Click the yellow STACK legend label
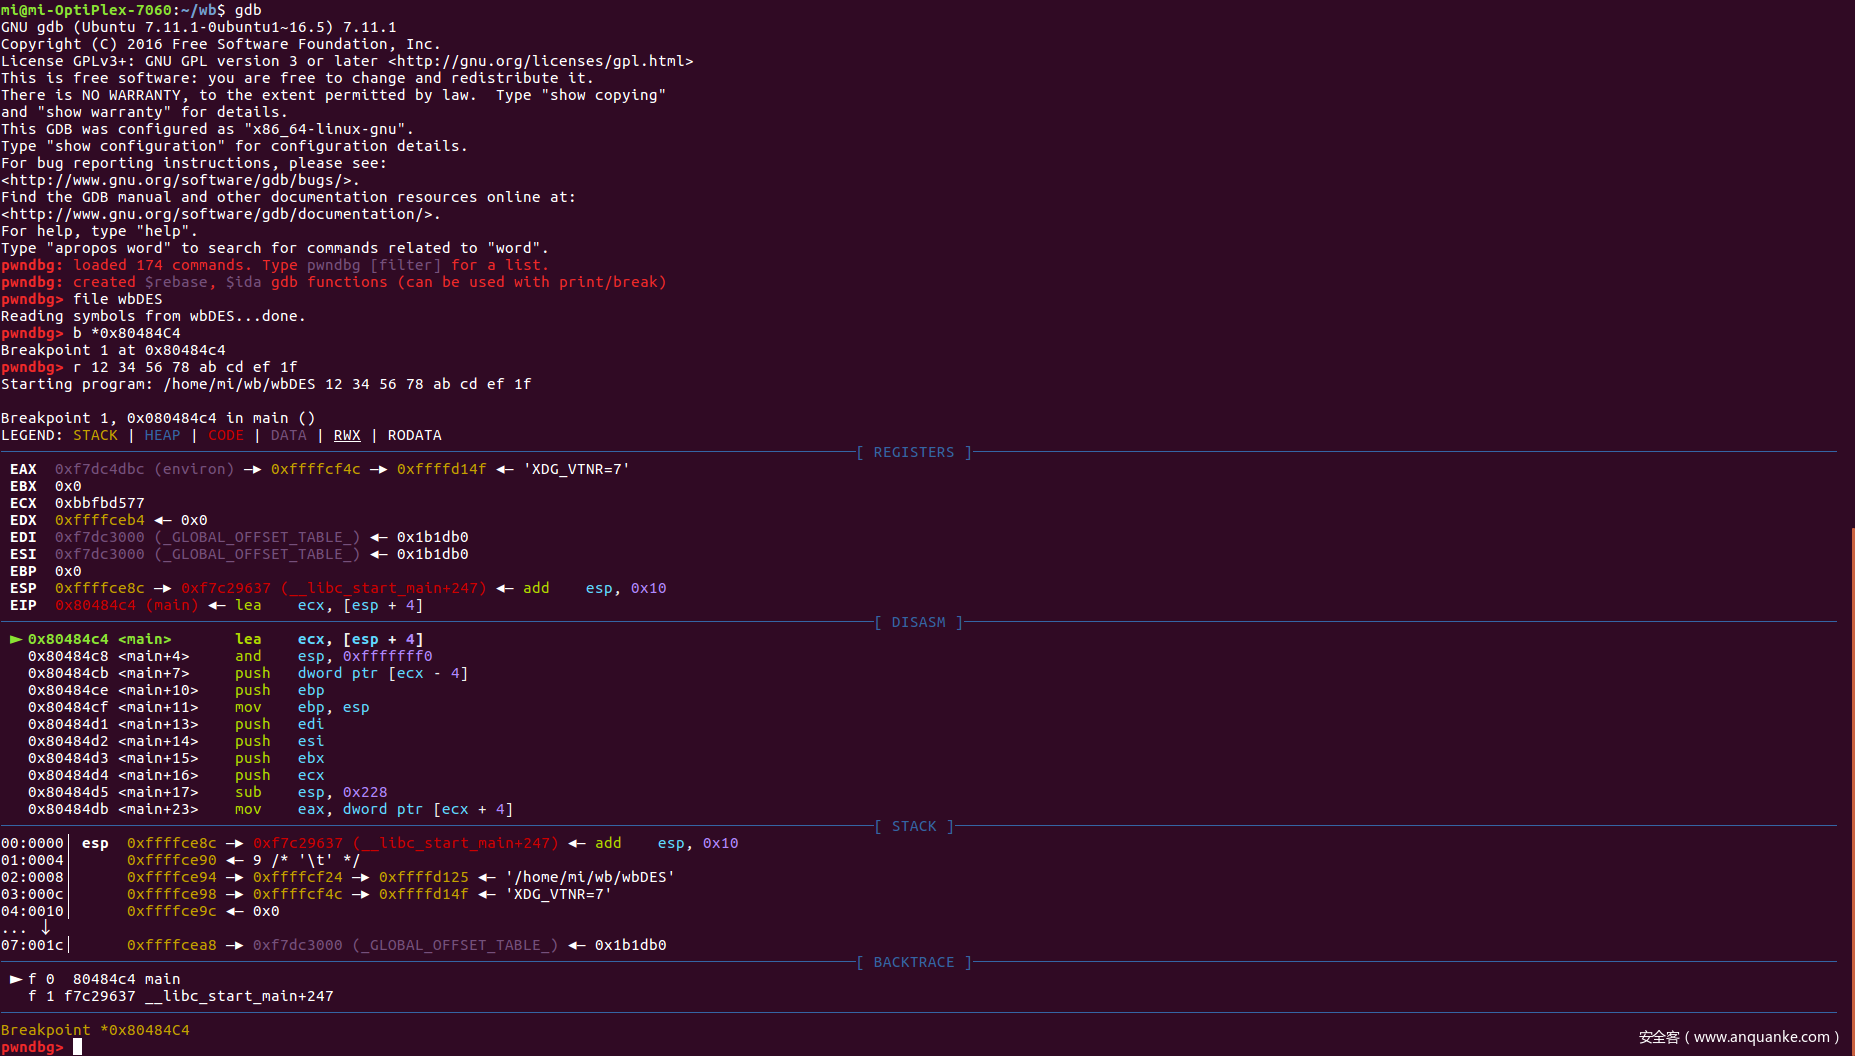1855x1056 pixels. 95,435
